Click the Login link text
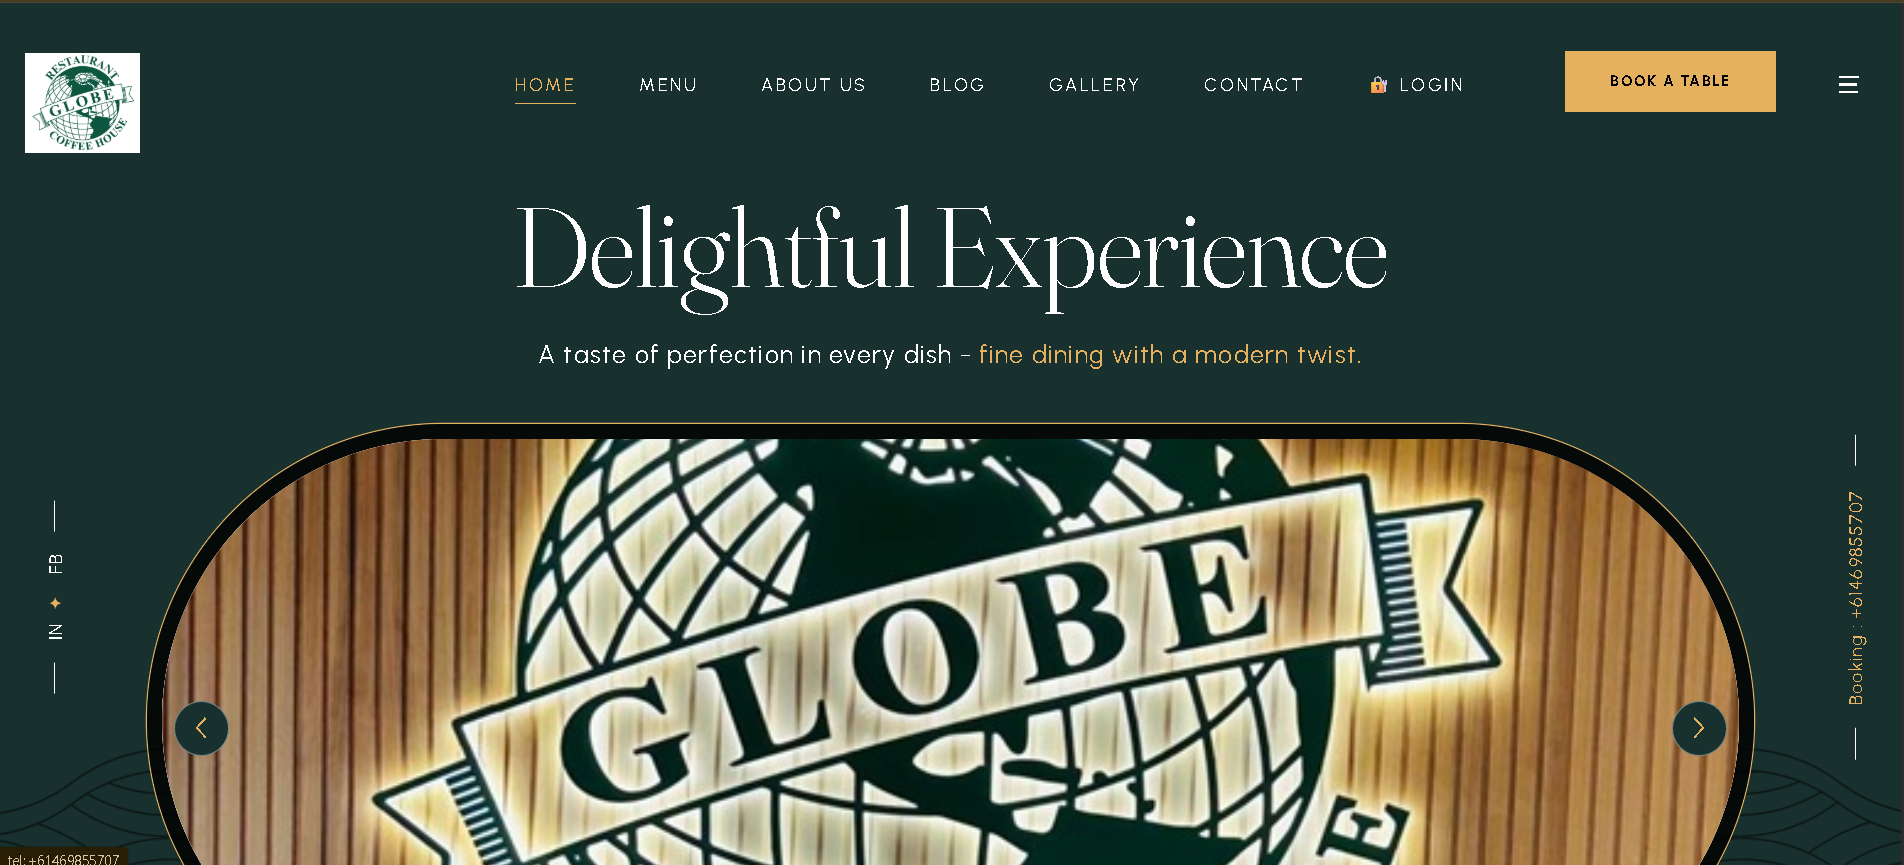 [x=1431, y=85]
